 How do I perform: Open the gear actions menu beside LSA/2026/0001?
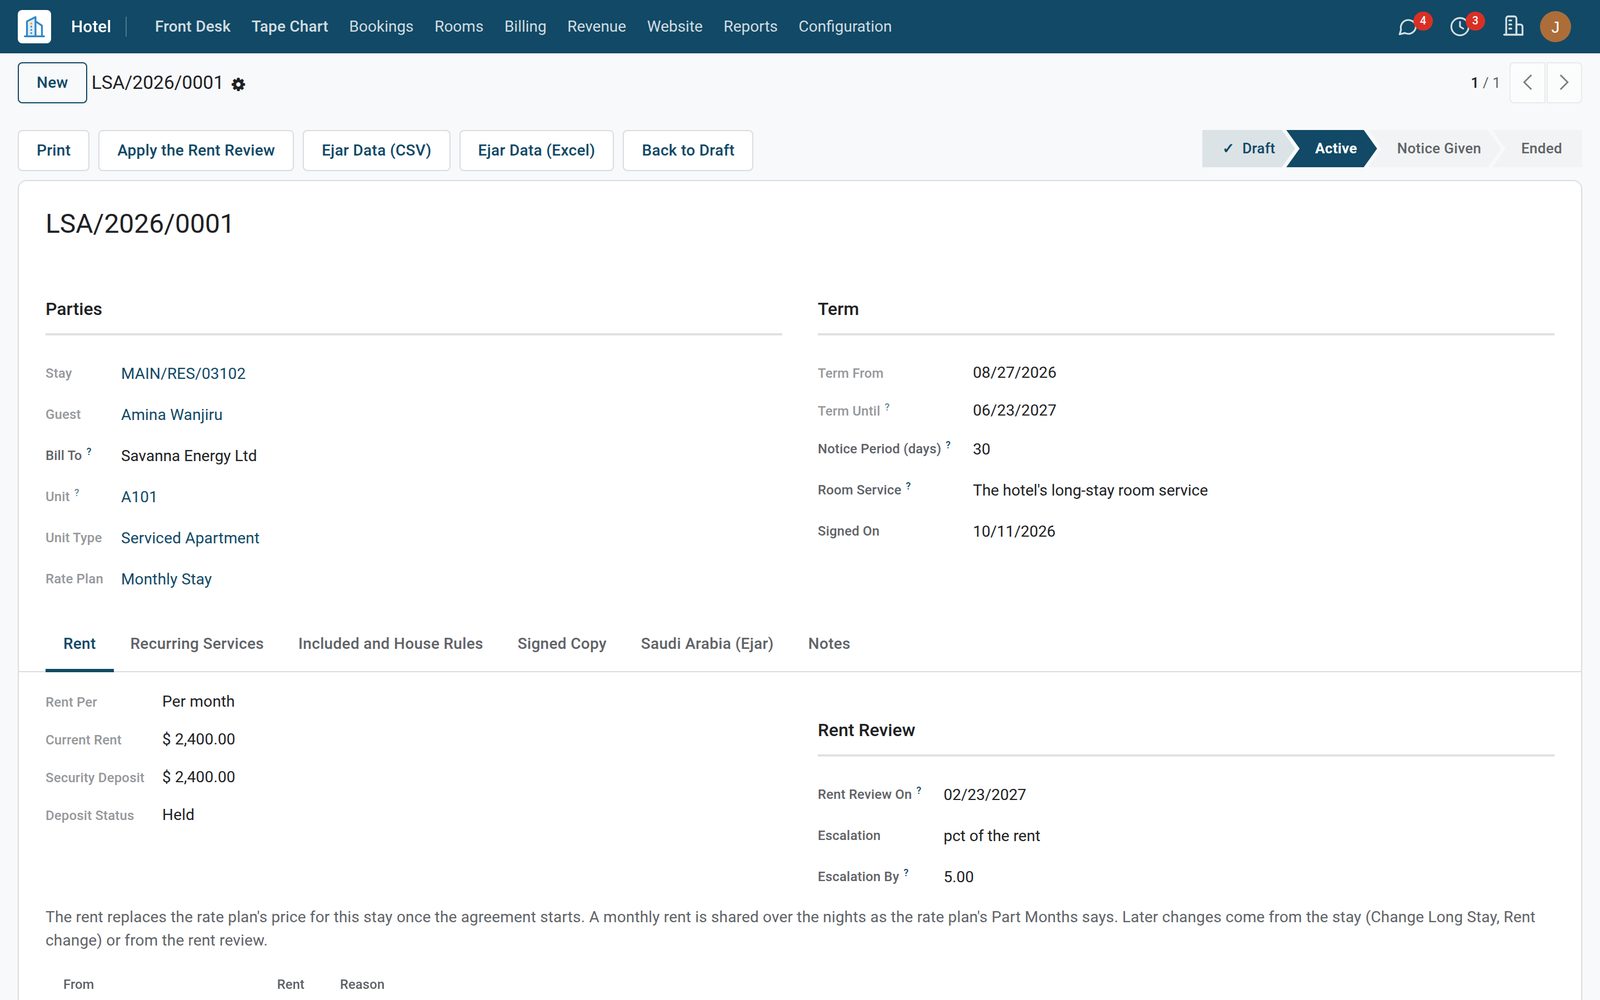click(x=238, y=85)
